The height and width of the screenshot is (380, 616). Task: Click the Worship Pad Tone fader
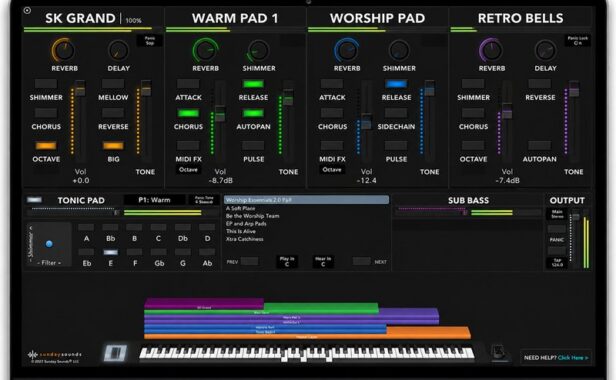[x=429, y=88]
